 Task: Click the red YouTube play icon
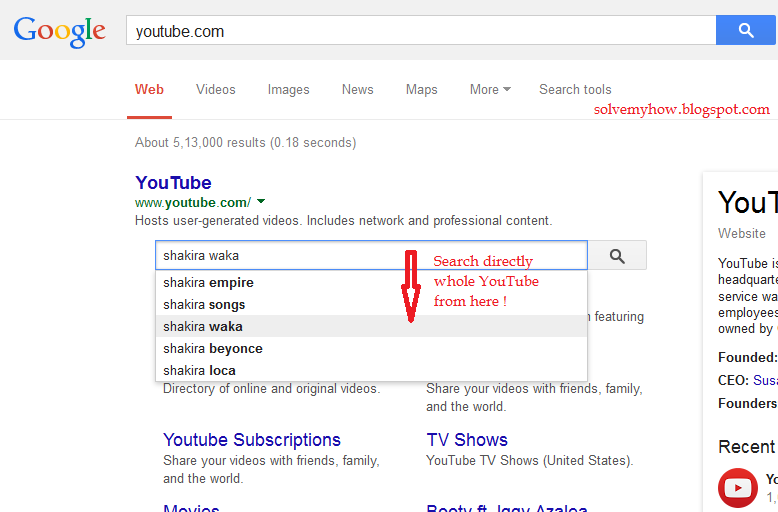coord(738,488)
